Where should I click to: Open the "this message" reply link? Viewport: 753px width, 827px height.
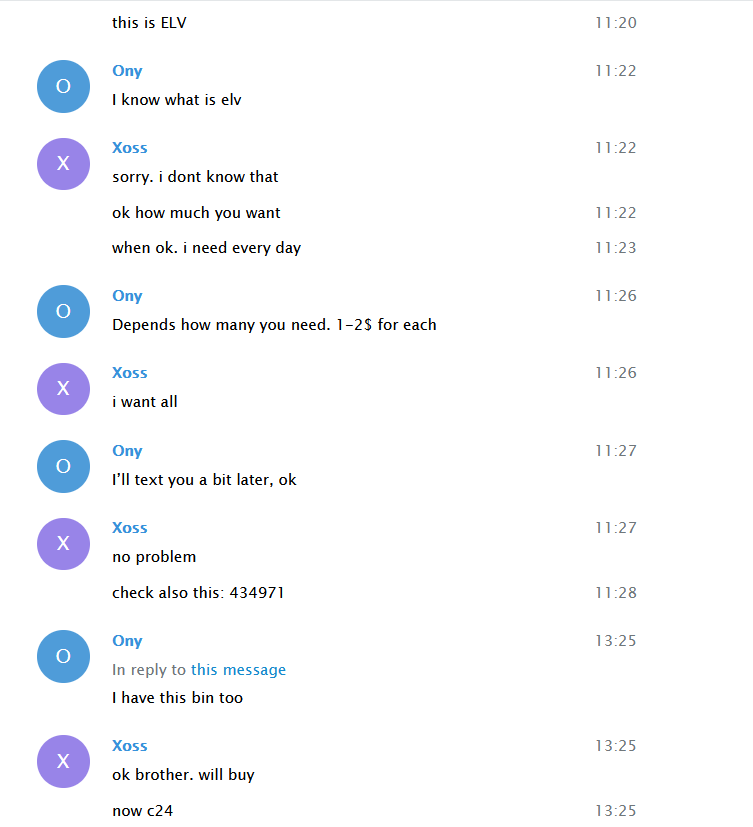point(238,670)
